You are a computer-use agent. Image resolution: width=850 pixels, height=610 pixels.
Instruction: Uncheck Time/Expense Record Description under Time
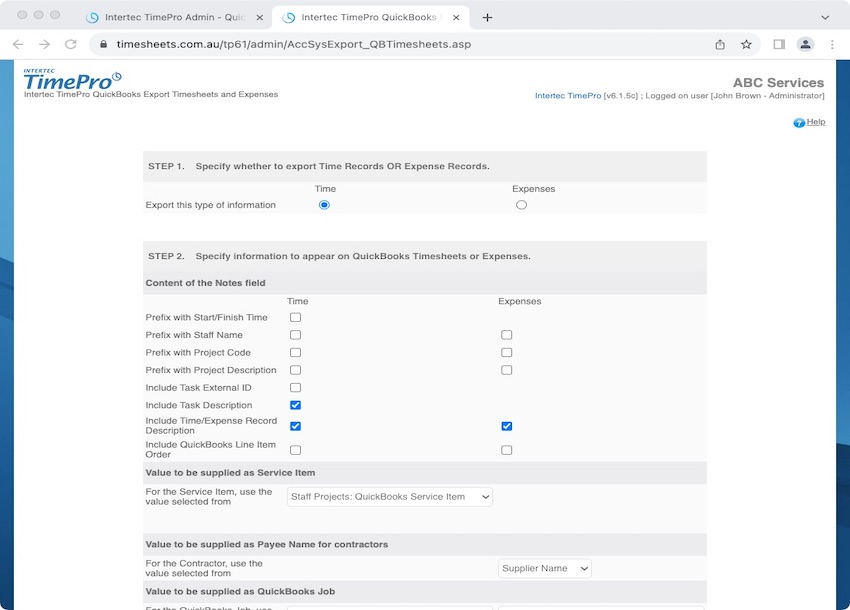tap(295, 426)
